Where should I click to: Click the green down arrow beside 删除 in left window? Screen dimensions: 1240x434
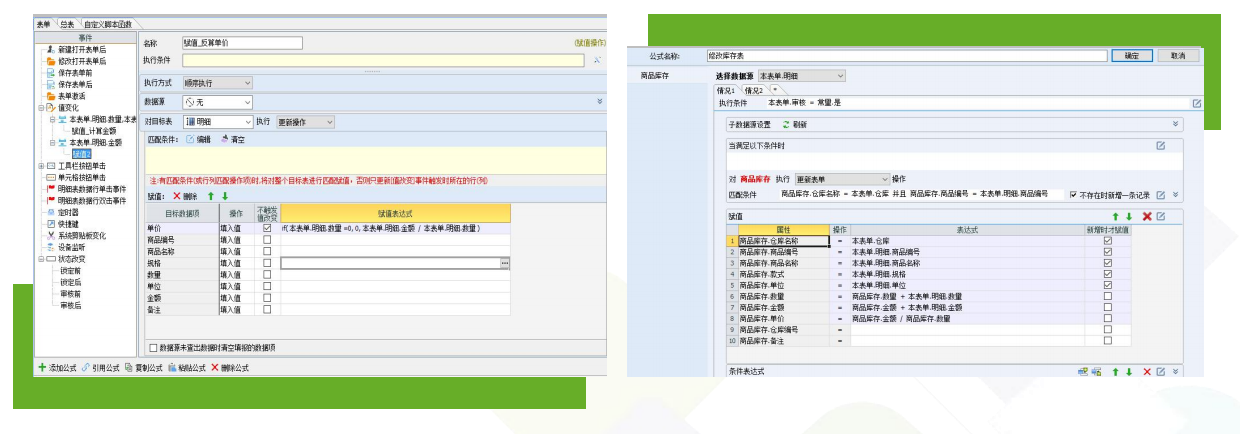[224, 196]
